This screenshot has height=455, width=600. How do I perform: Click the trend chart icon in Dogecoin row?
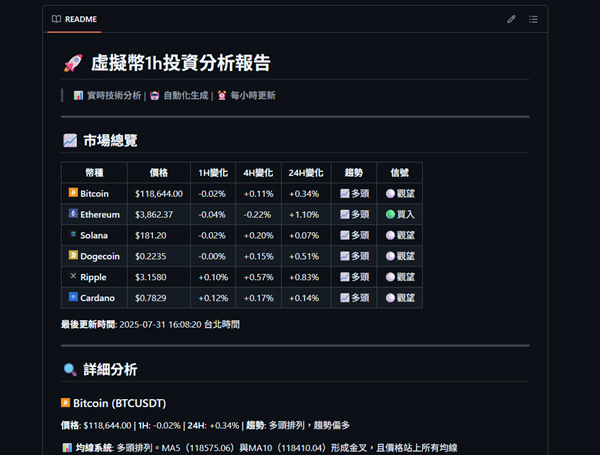pyautogui.click(x=345, y=256)
